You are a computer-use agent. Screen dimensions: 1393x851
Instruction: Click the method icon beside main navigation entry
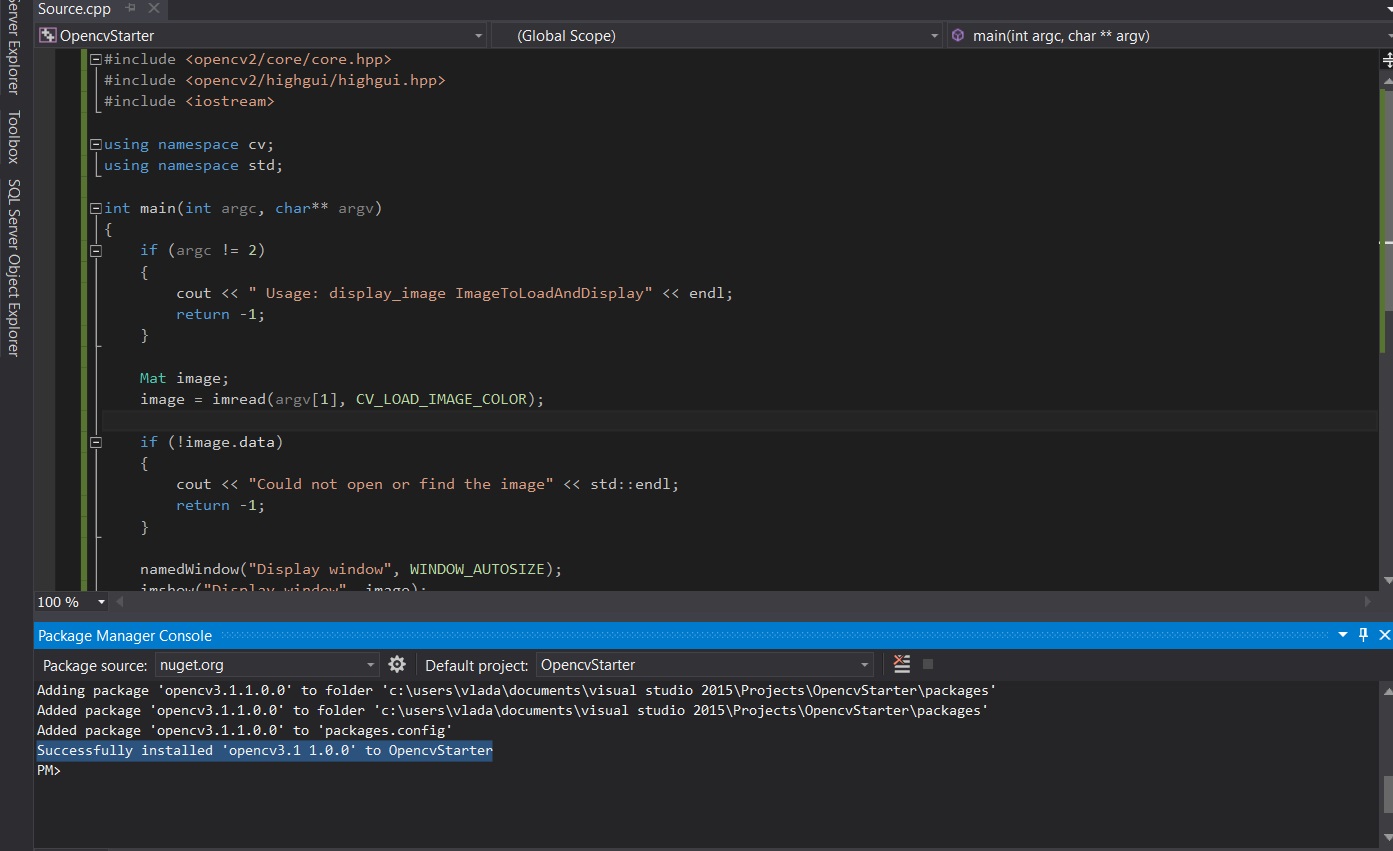pyautogui.click(x=958, y=35)
